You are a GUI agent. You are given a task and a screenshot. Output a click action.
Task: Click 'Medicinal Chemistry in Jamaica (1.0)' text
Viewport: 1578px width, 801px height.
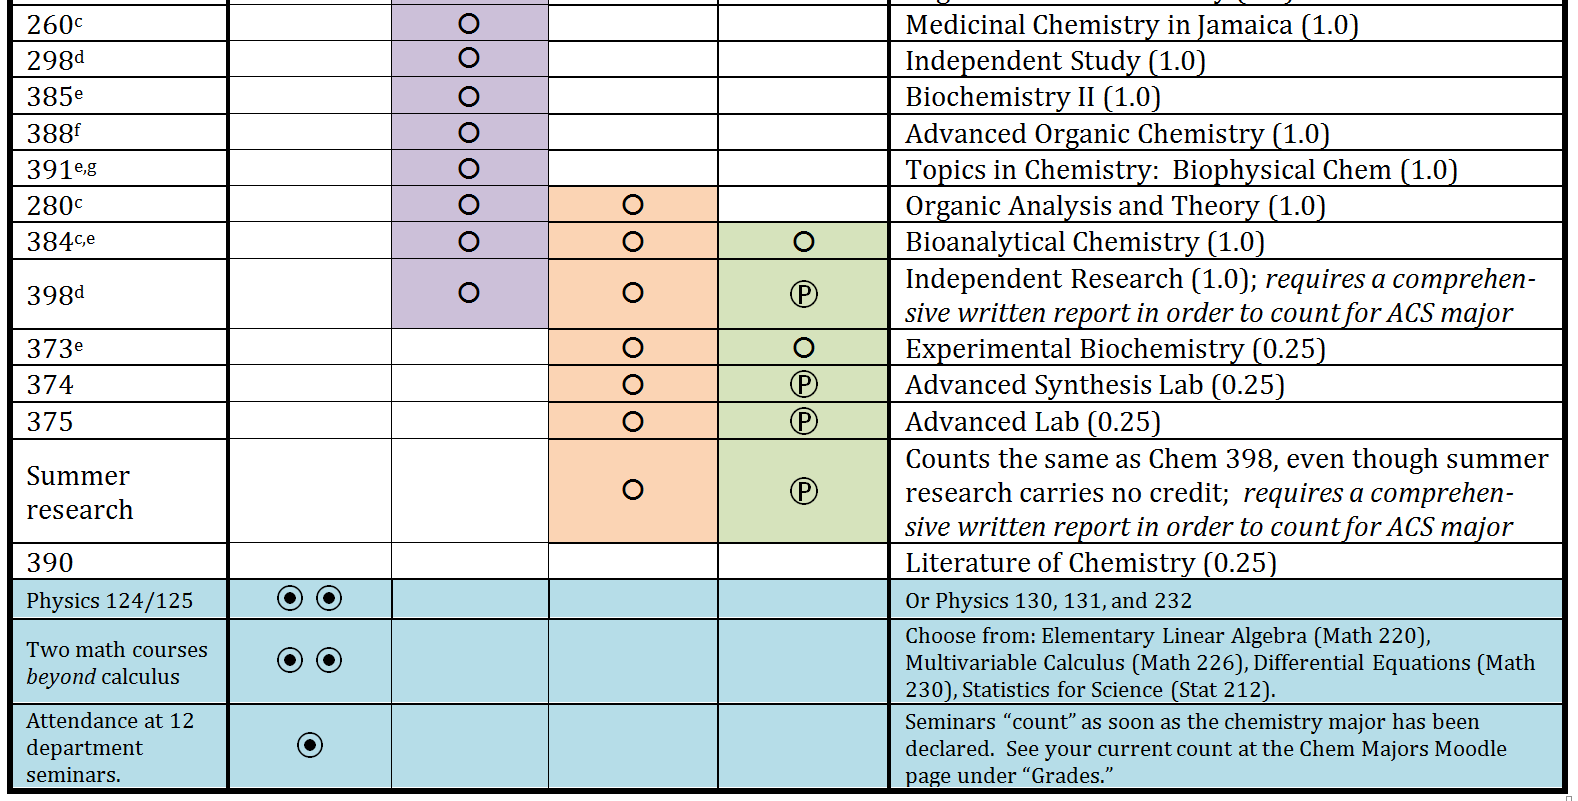click(x=1132, y=25)
